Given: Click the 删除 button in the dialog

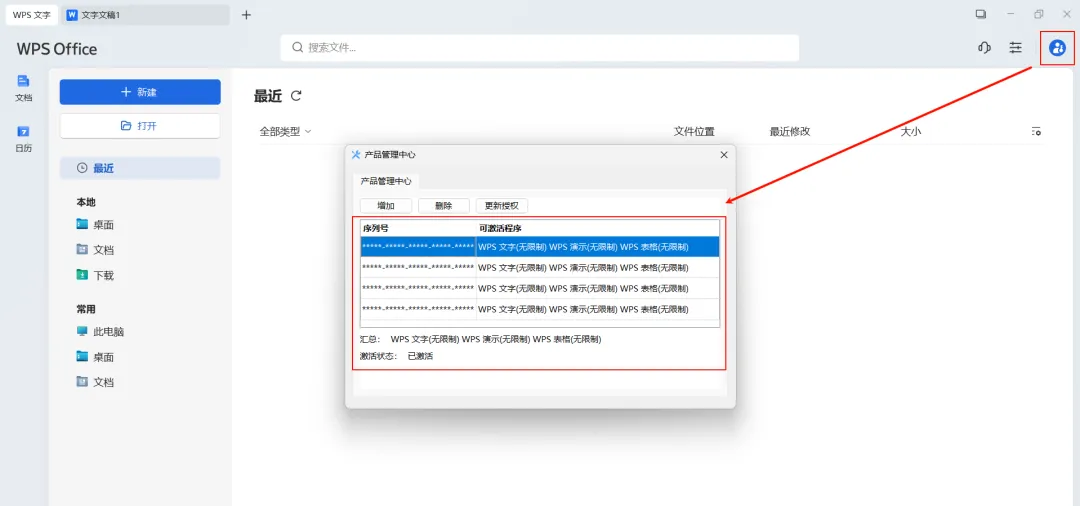Looking at the screenshot, I should [444, 206].
